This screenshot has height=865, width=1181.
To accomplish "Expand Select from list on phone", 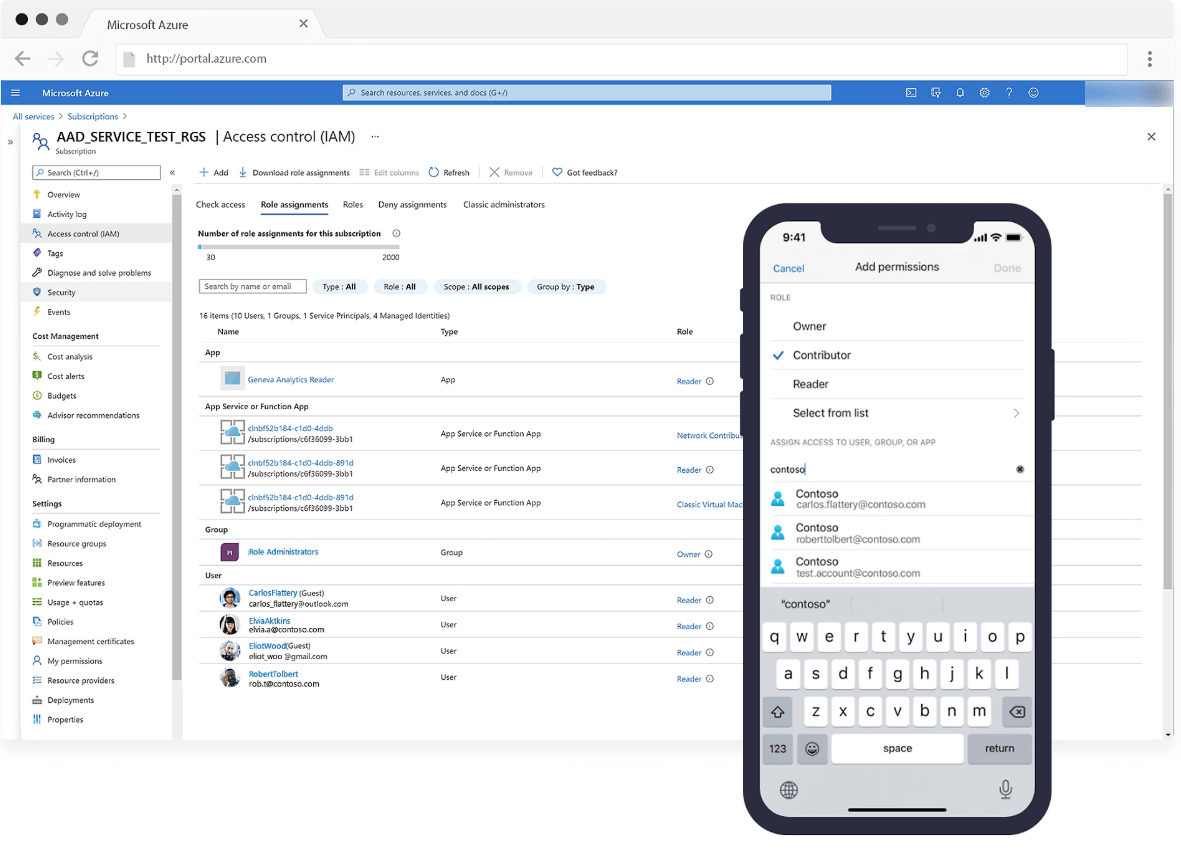I will 897,413.
